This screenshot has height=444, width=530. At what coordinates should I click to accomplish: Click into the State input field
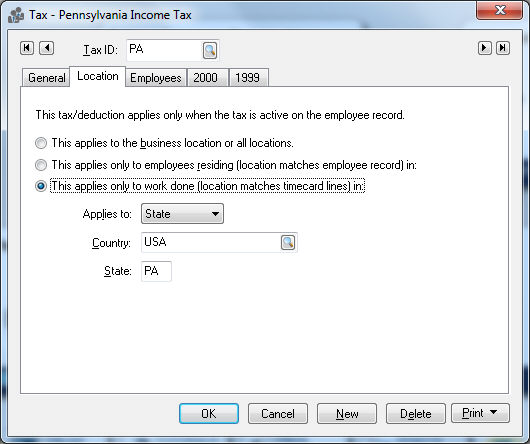pyautogui.click(x=156, y=271)
